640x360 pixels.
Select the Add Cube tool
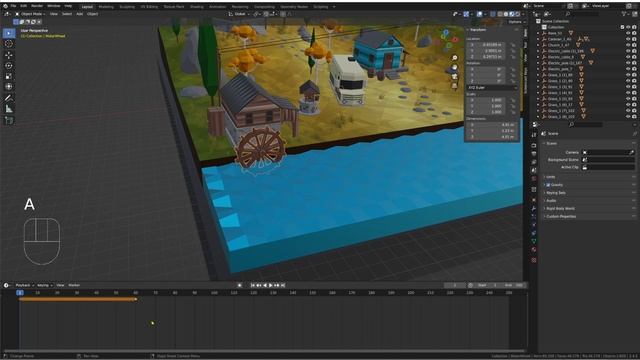pyautogui.click(x=9, y=120)
